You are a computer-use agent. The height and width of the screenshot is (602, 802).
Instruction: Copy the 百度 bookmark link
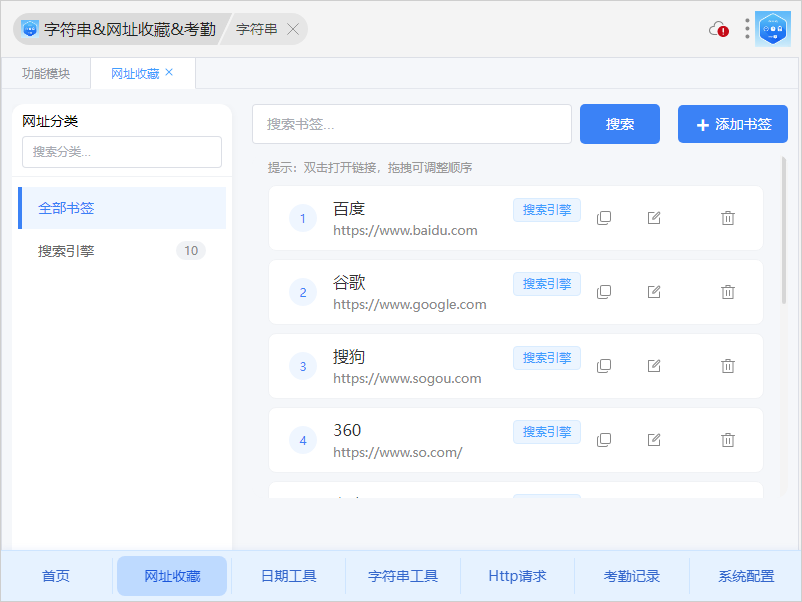coord(604,218)
